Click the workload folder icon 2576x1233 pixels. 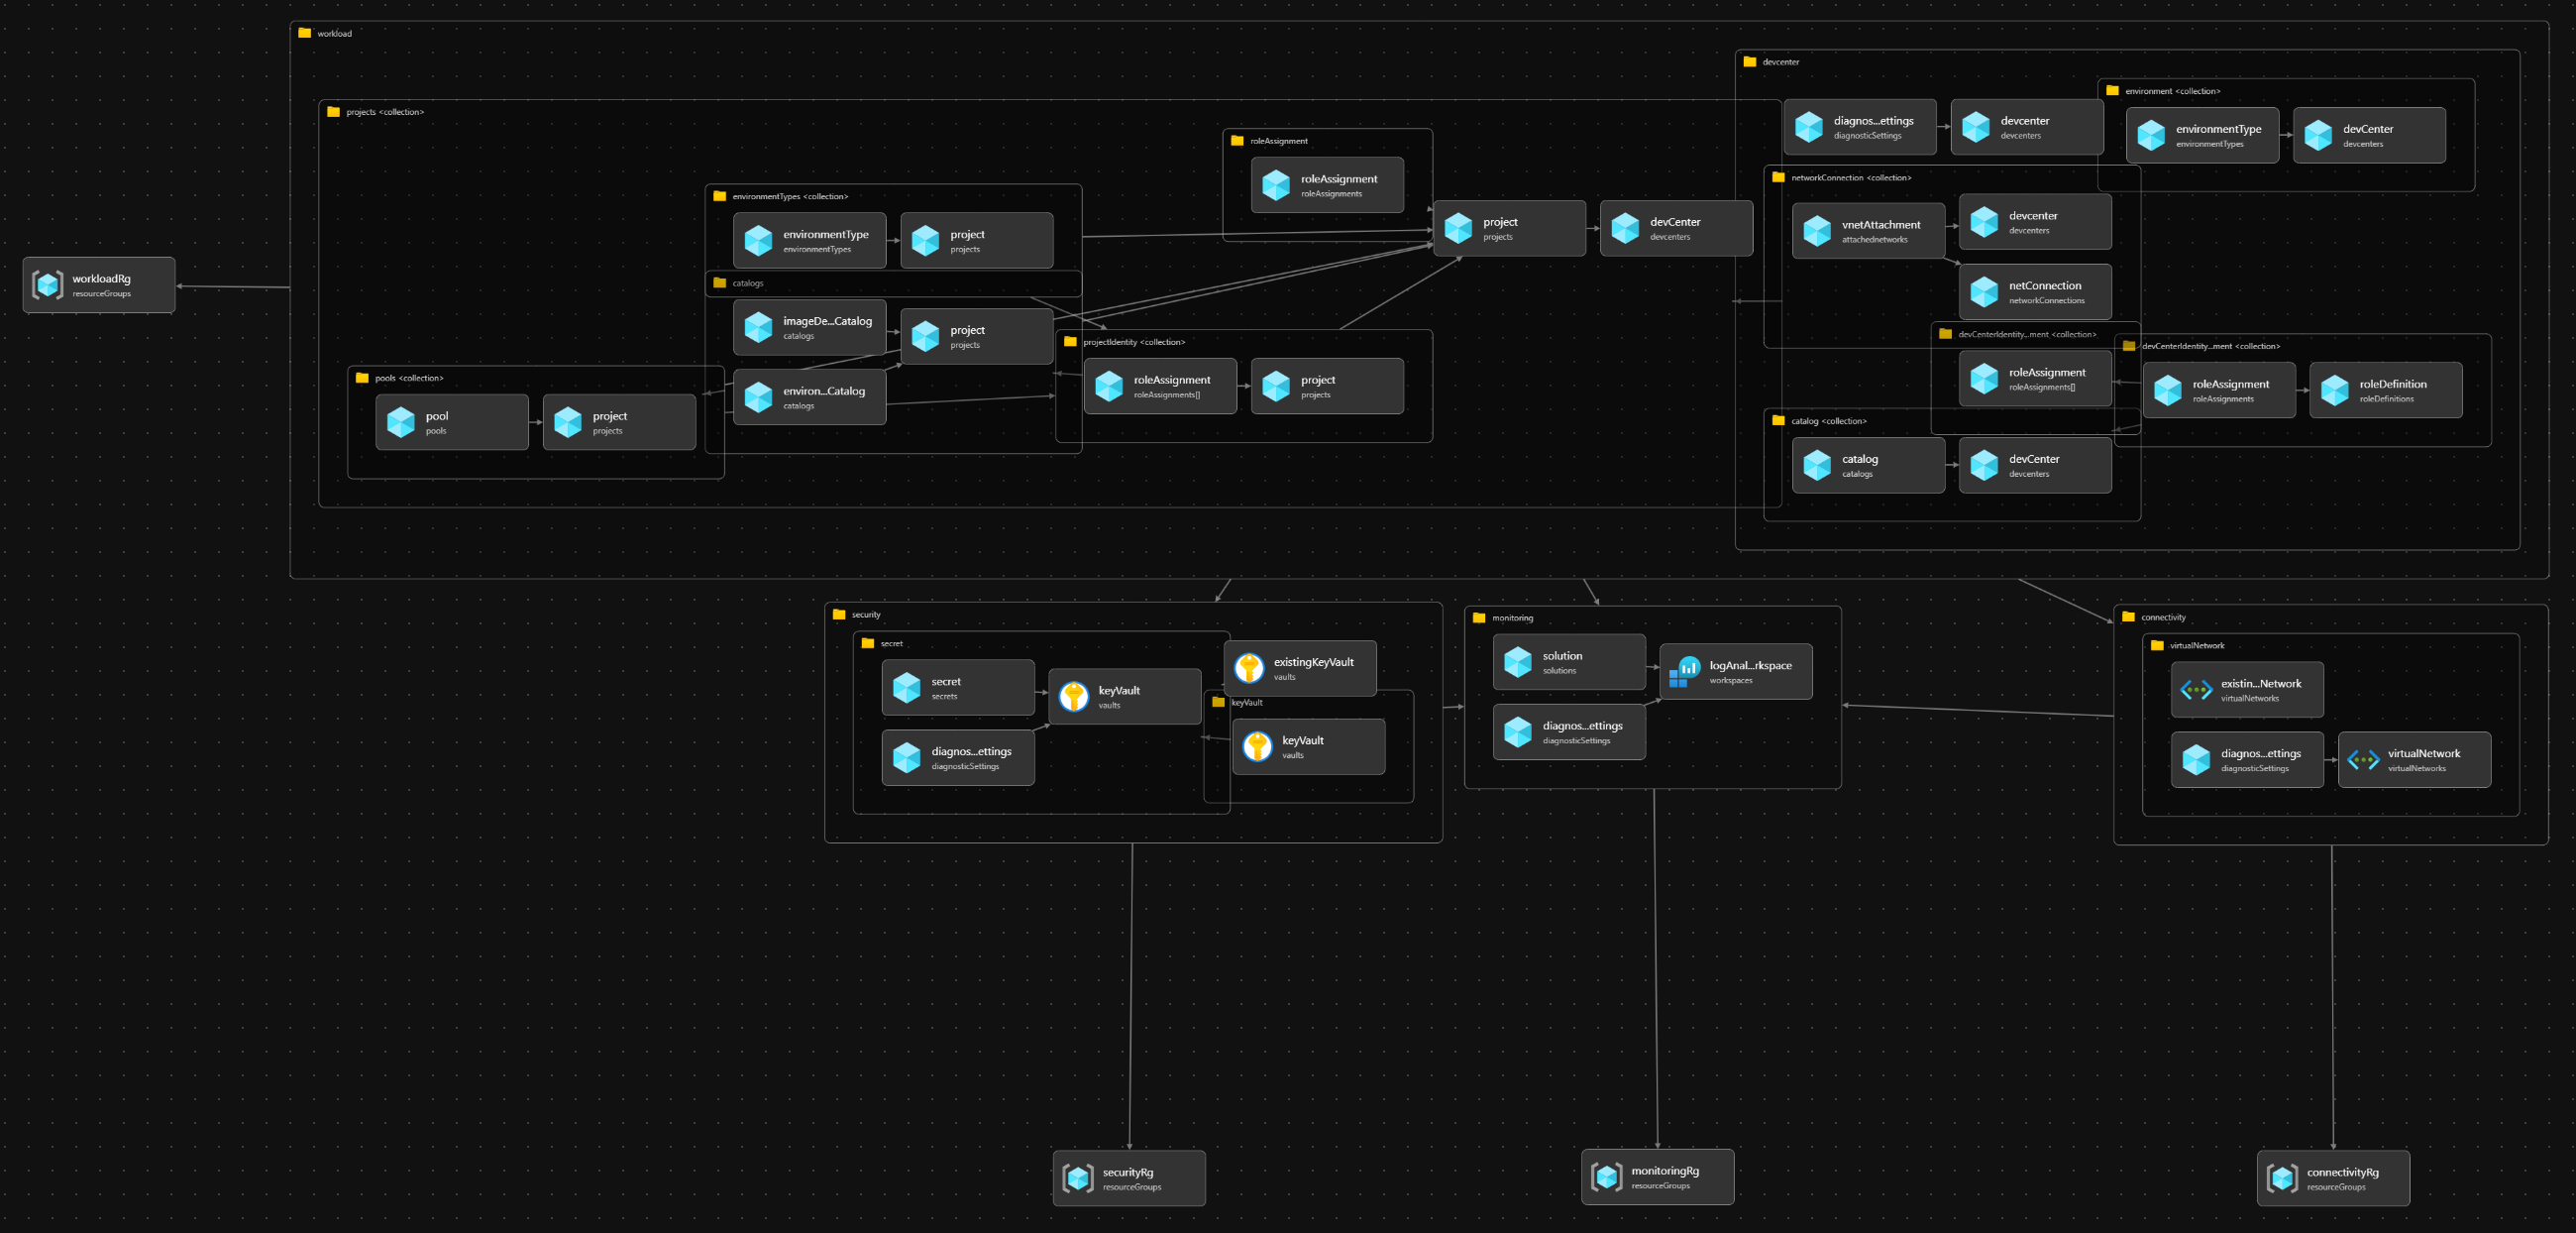(305, 33)
